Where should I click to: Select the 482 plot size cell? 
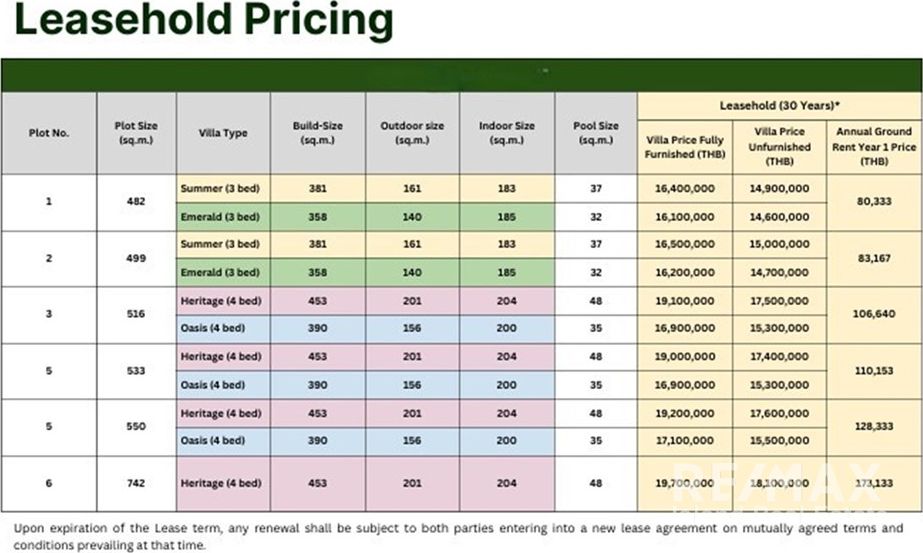(x=136, y=202)
